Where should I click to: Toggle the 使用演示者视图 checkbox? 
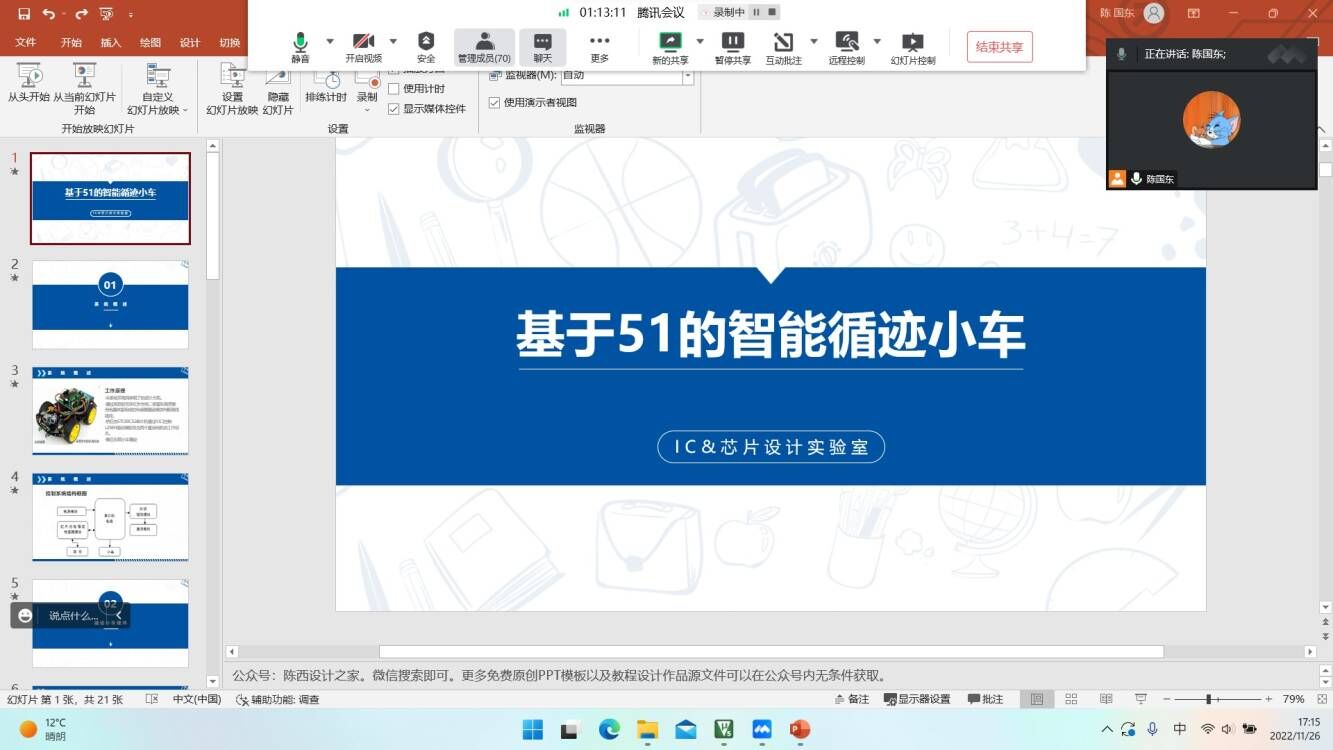click(494, 103)
